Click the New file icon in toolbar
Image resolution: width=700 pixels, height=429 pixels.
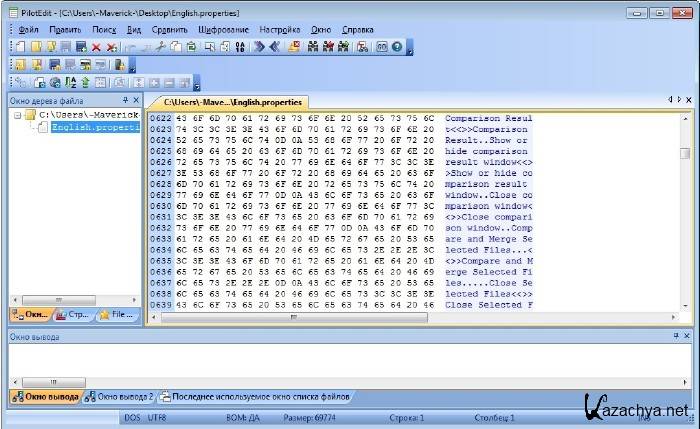[x=22, y=47]
